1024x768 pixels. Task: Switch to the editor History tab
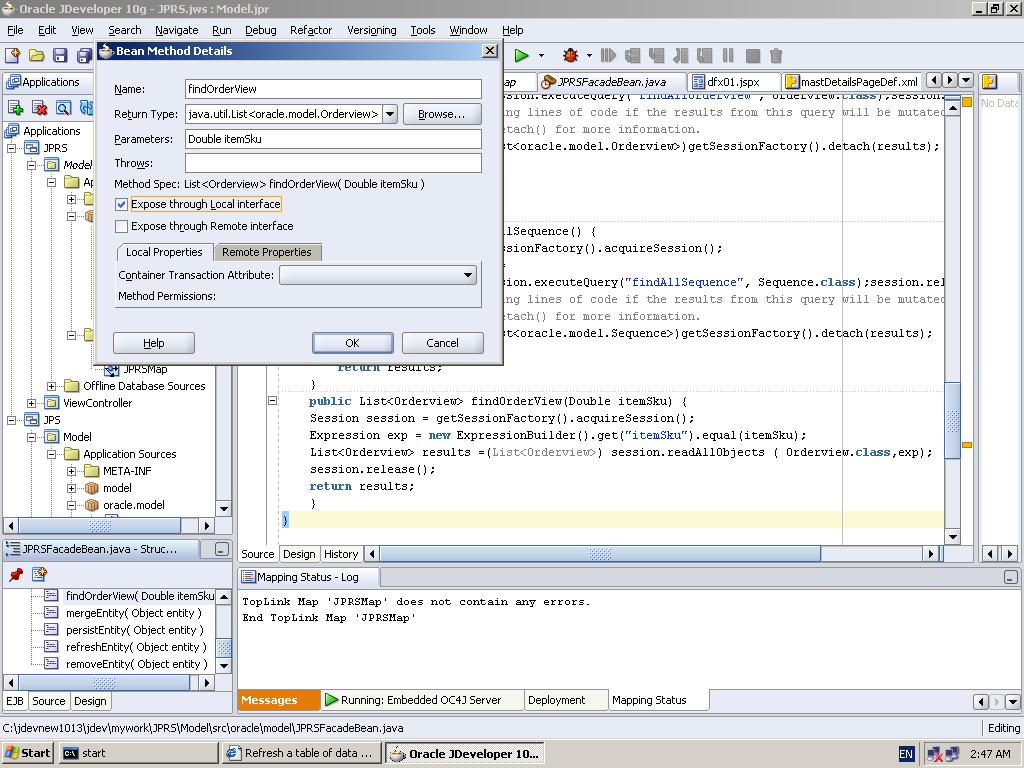click(x=341, y=554)
